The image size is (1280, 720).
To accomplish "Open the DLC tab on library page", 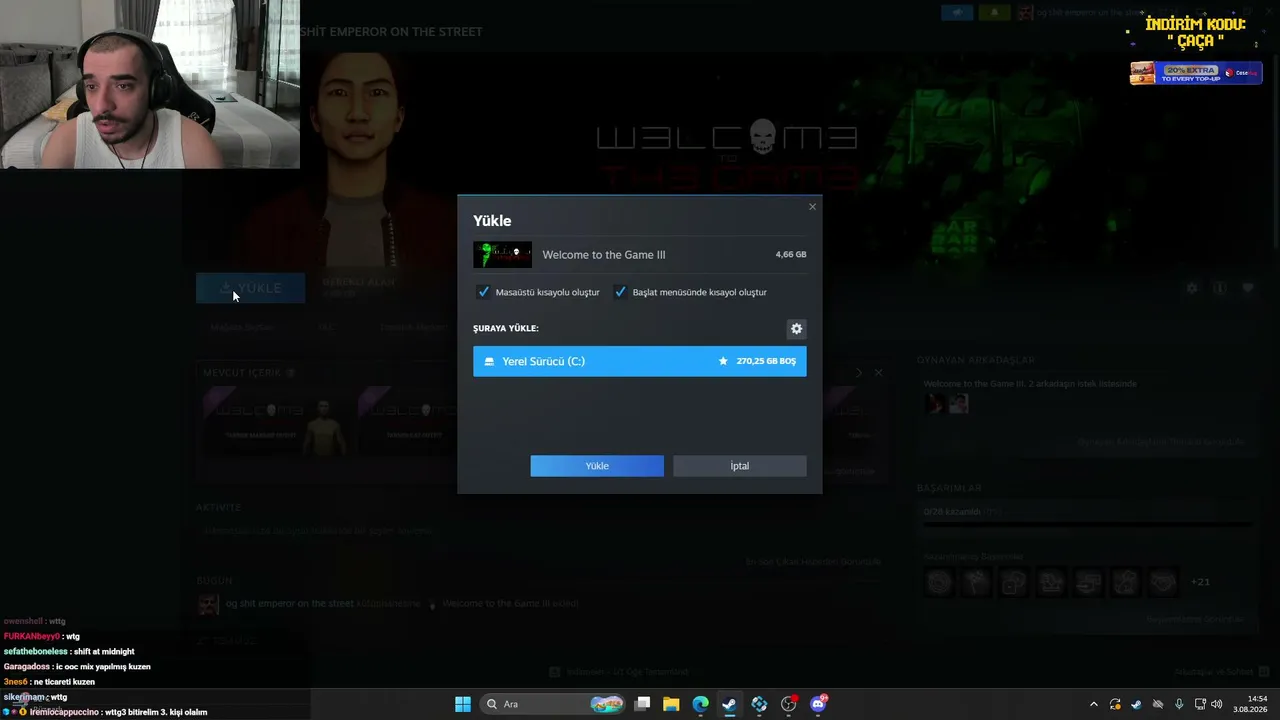I will point(327,327).
